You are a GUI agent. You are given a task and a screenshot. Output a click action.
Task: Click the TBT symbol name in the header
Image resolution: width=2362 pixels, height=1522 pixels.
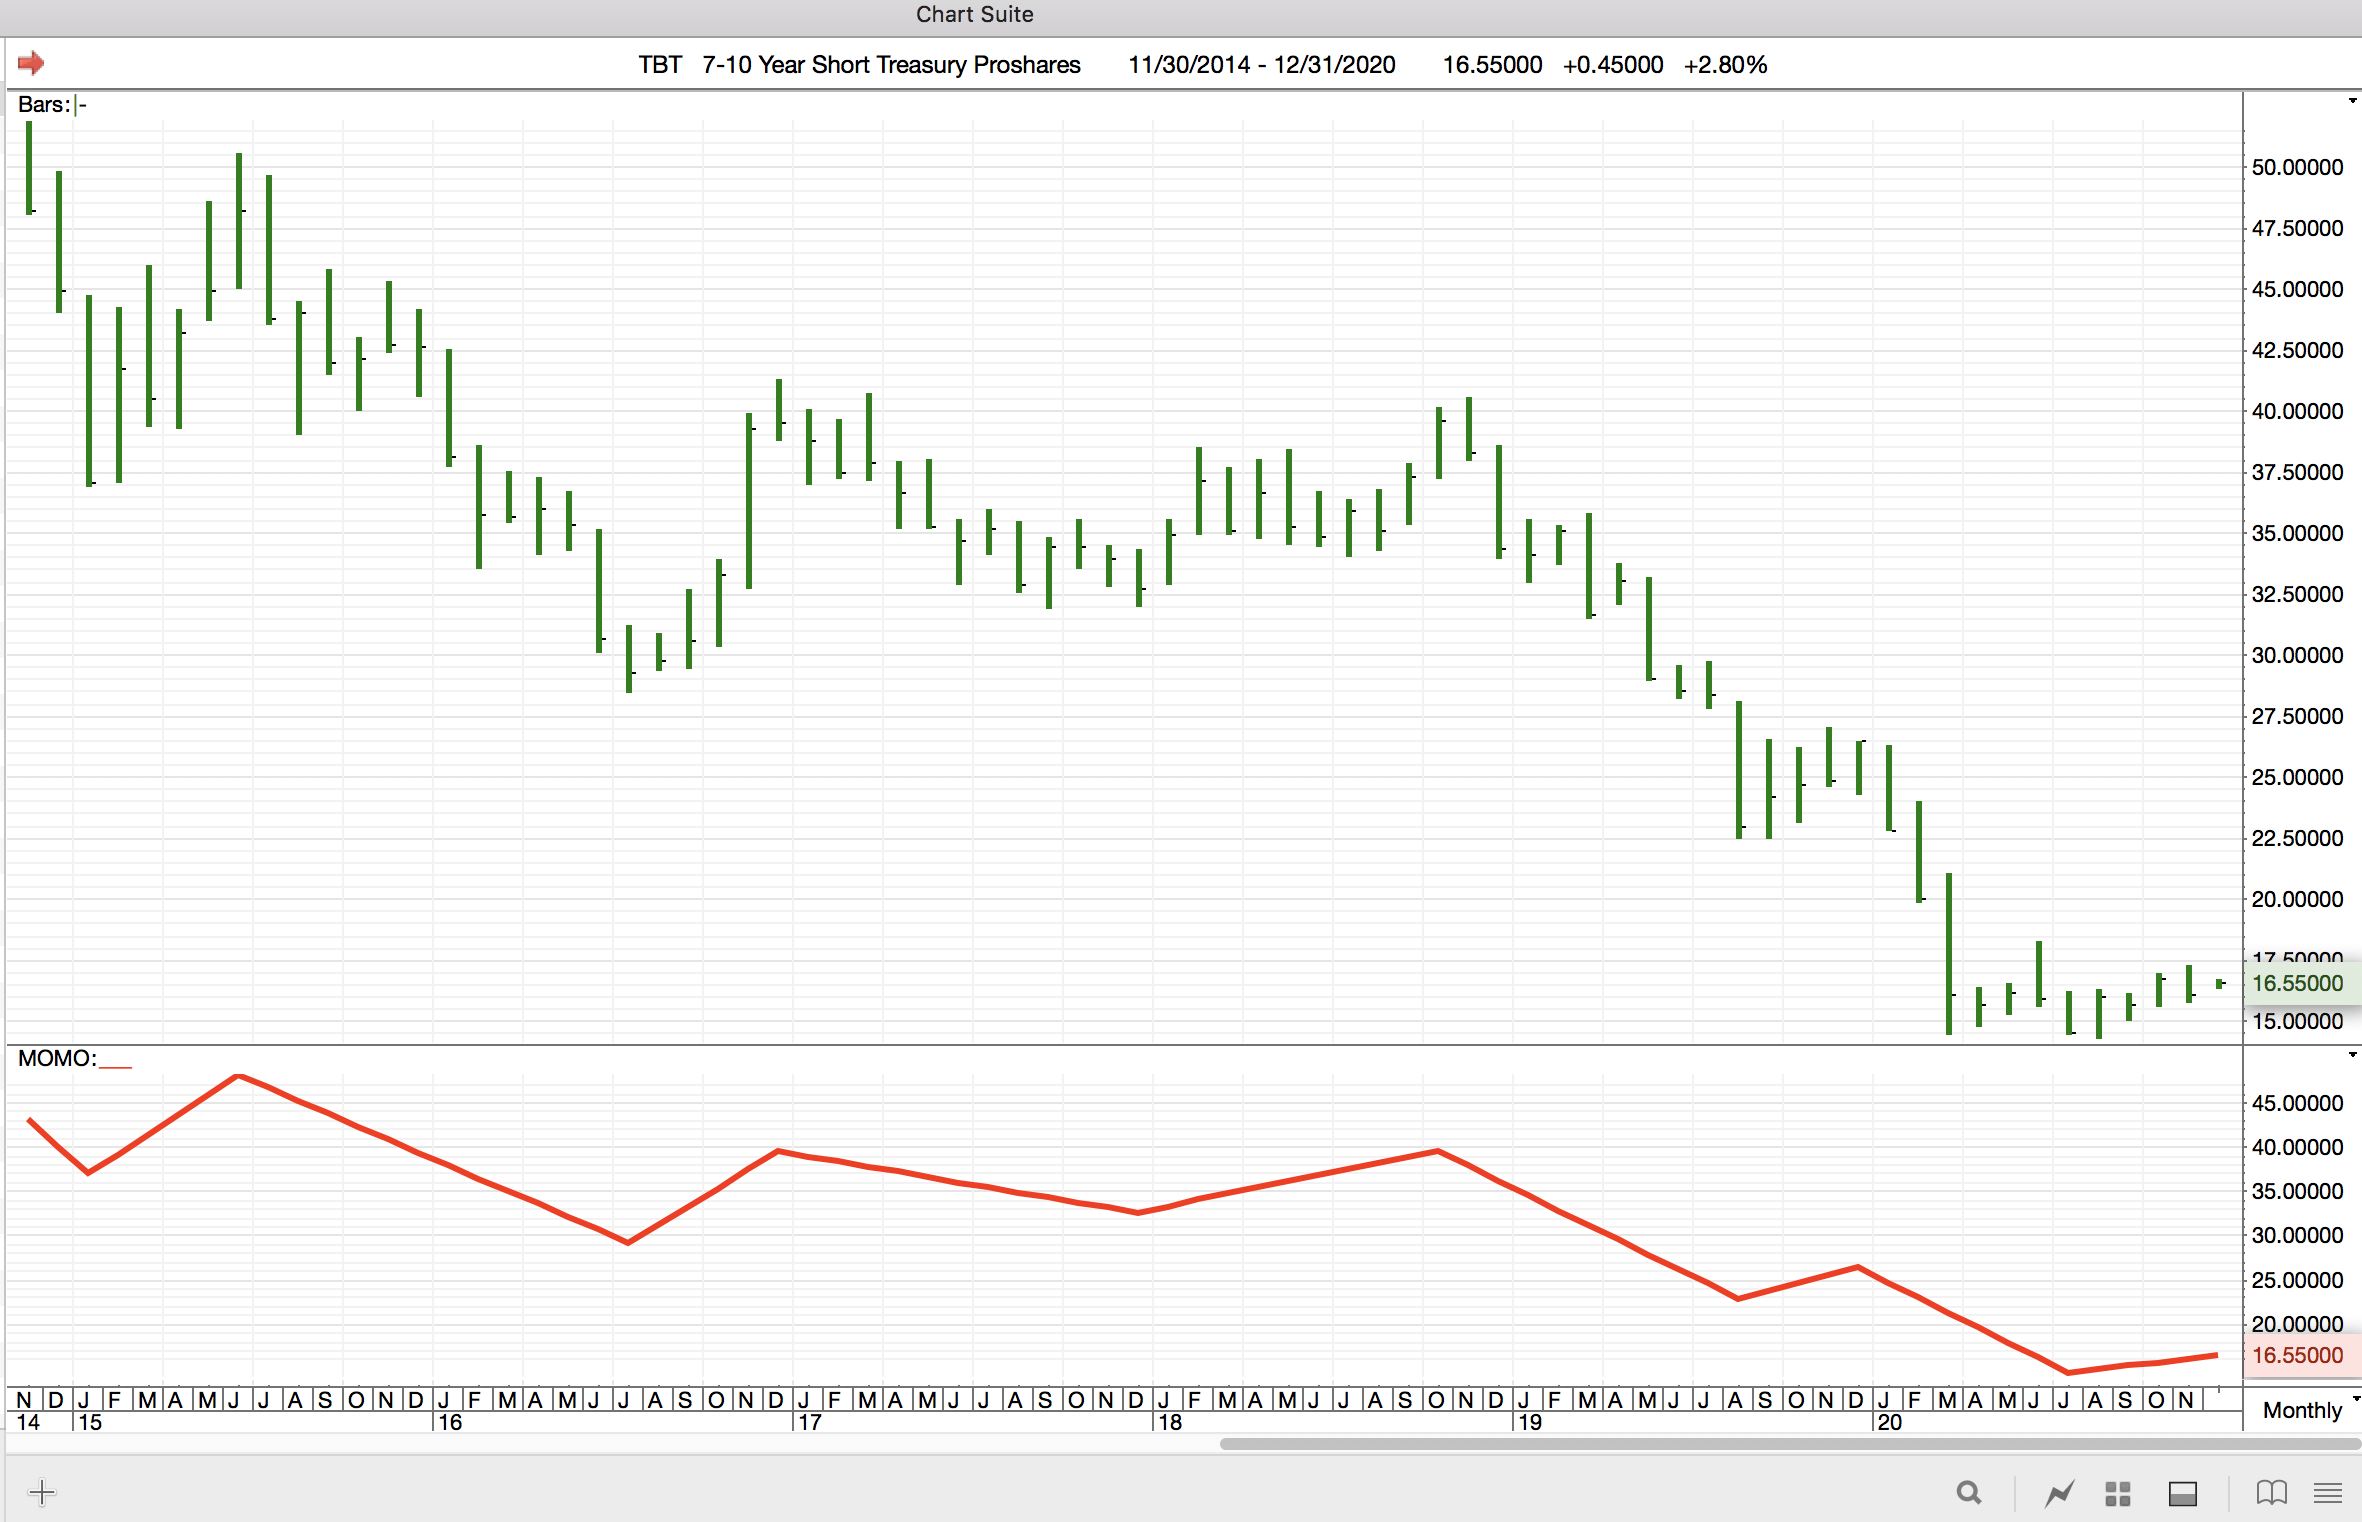click(x=660, y=65)
